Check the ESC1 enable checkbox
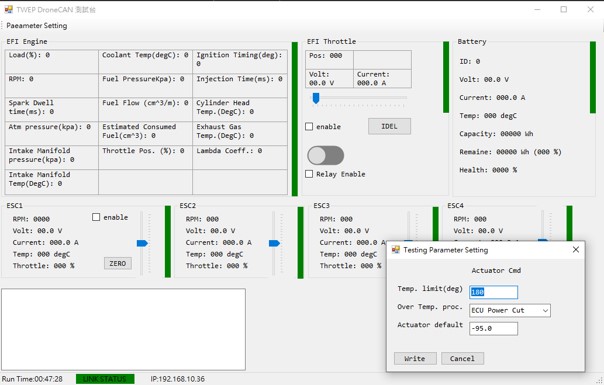 click(x=96, y=217)
